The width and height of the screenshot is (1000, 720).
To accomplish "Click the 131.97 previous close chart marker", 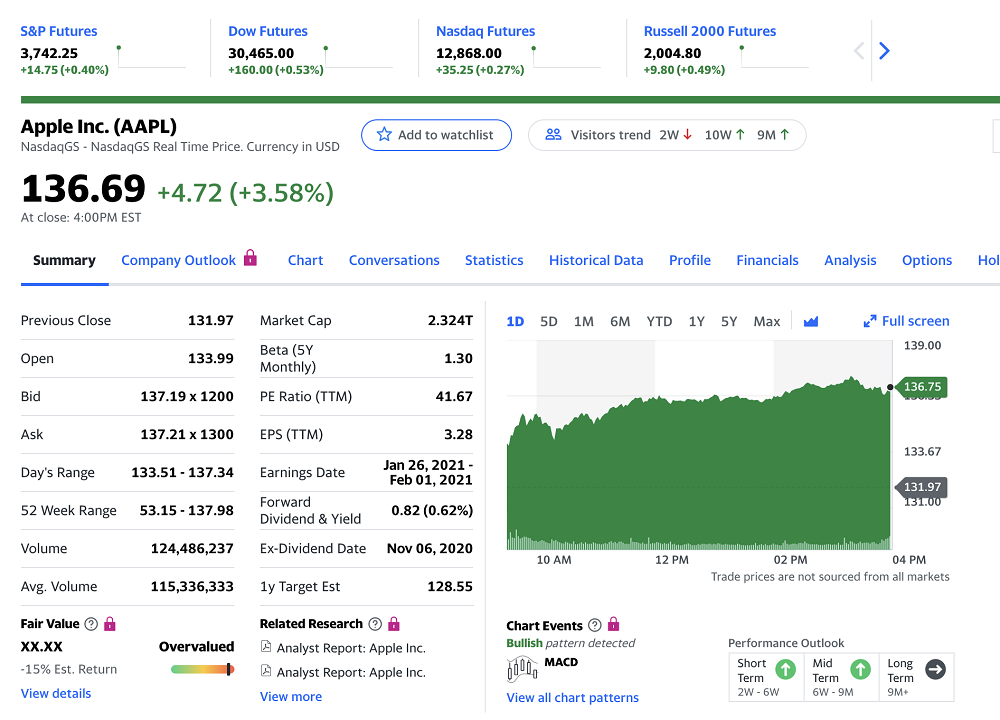I will tap(921, 487).
